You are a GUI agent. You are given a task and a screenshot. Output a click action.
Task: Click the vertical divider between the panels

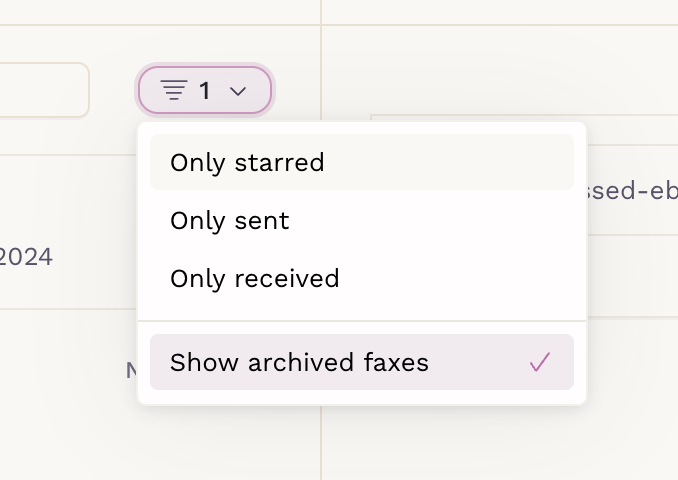[321, 441]
